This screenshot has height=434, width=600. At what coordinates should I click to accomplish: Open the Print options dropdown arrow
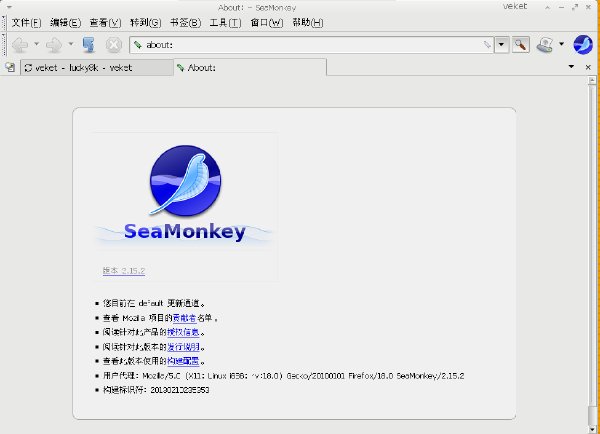coord(561,44)
